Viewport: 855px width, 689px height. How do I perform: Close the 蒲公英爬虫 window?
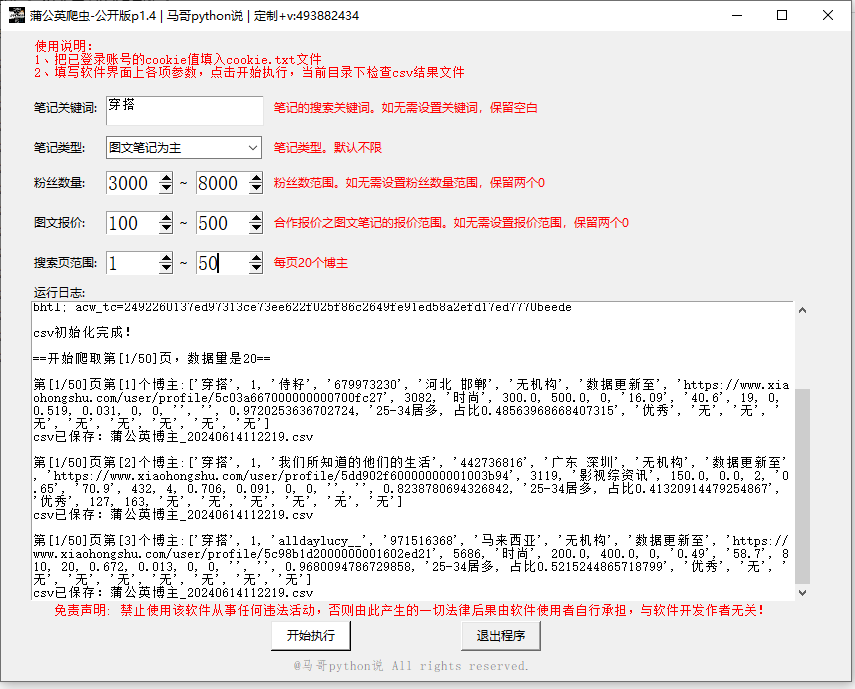click(827, 15)
